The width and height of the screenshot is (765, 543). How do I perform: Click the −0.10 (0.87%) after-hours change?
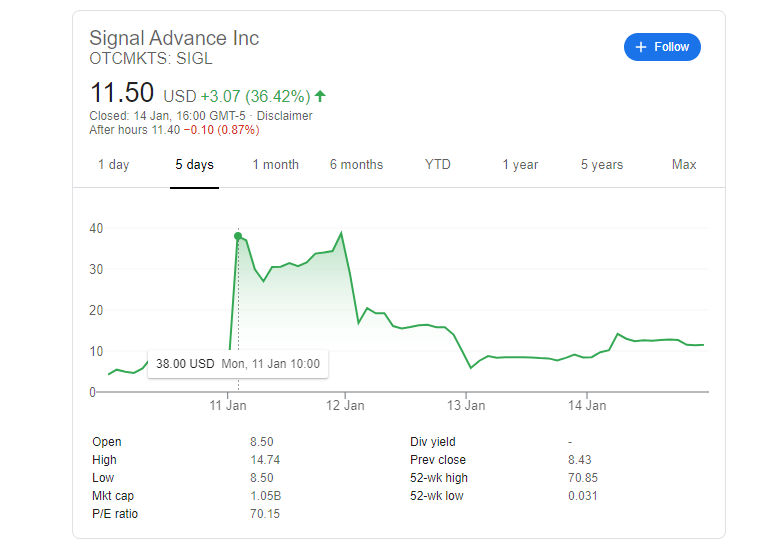pyautogui.click(x=221, y=130)
